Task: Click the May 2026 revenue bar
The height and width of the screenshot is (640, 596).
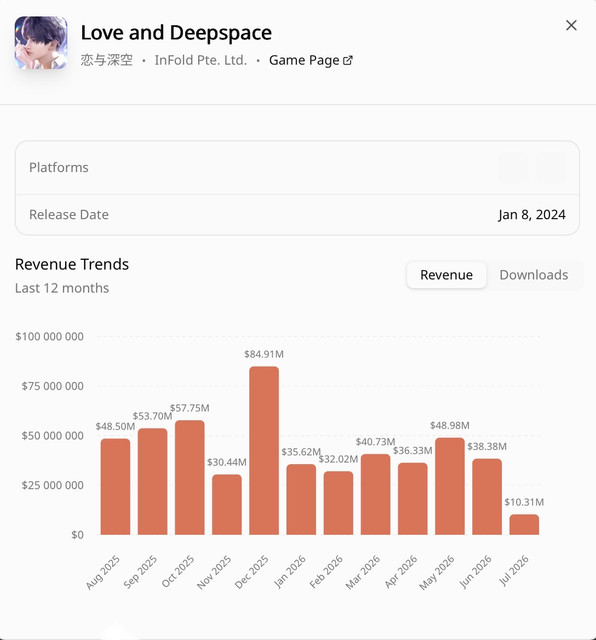Action: coord(450,486)
